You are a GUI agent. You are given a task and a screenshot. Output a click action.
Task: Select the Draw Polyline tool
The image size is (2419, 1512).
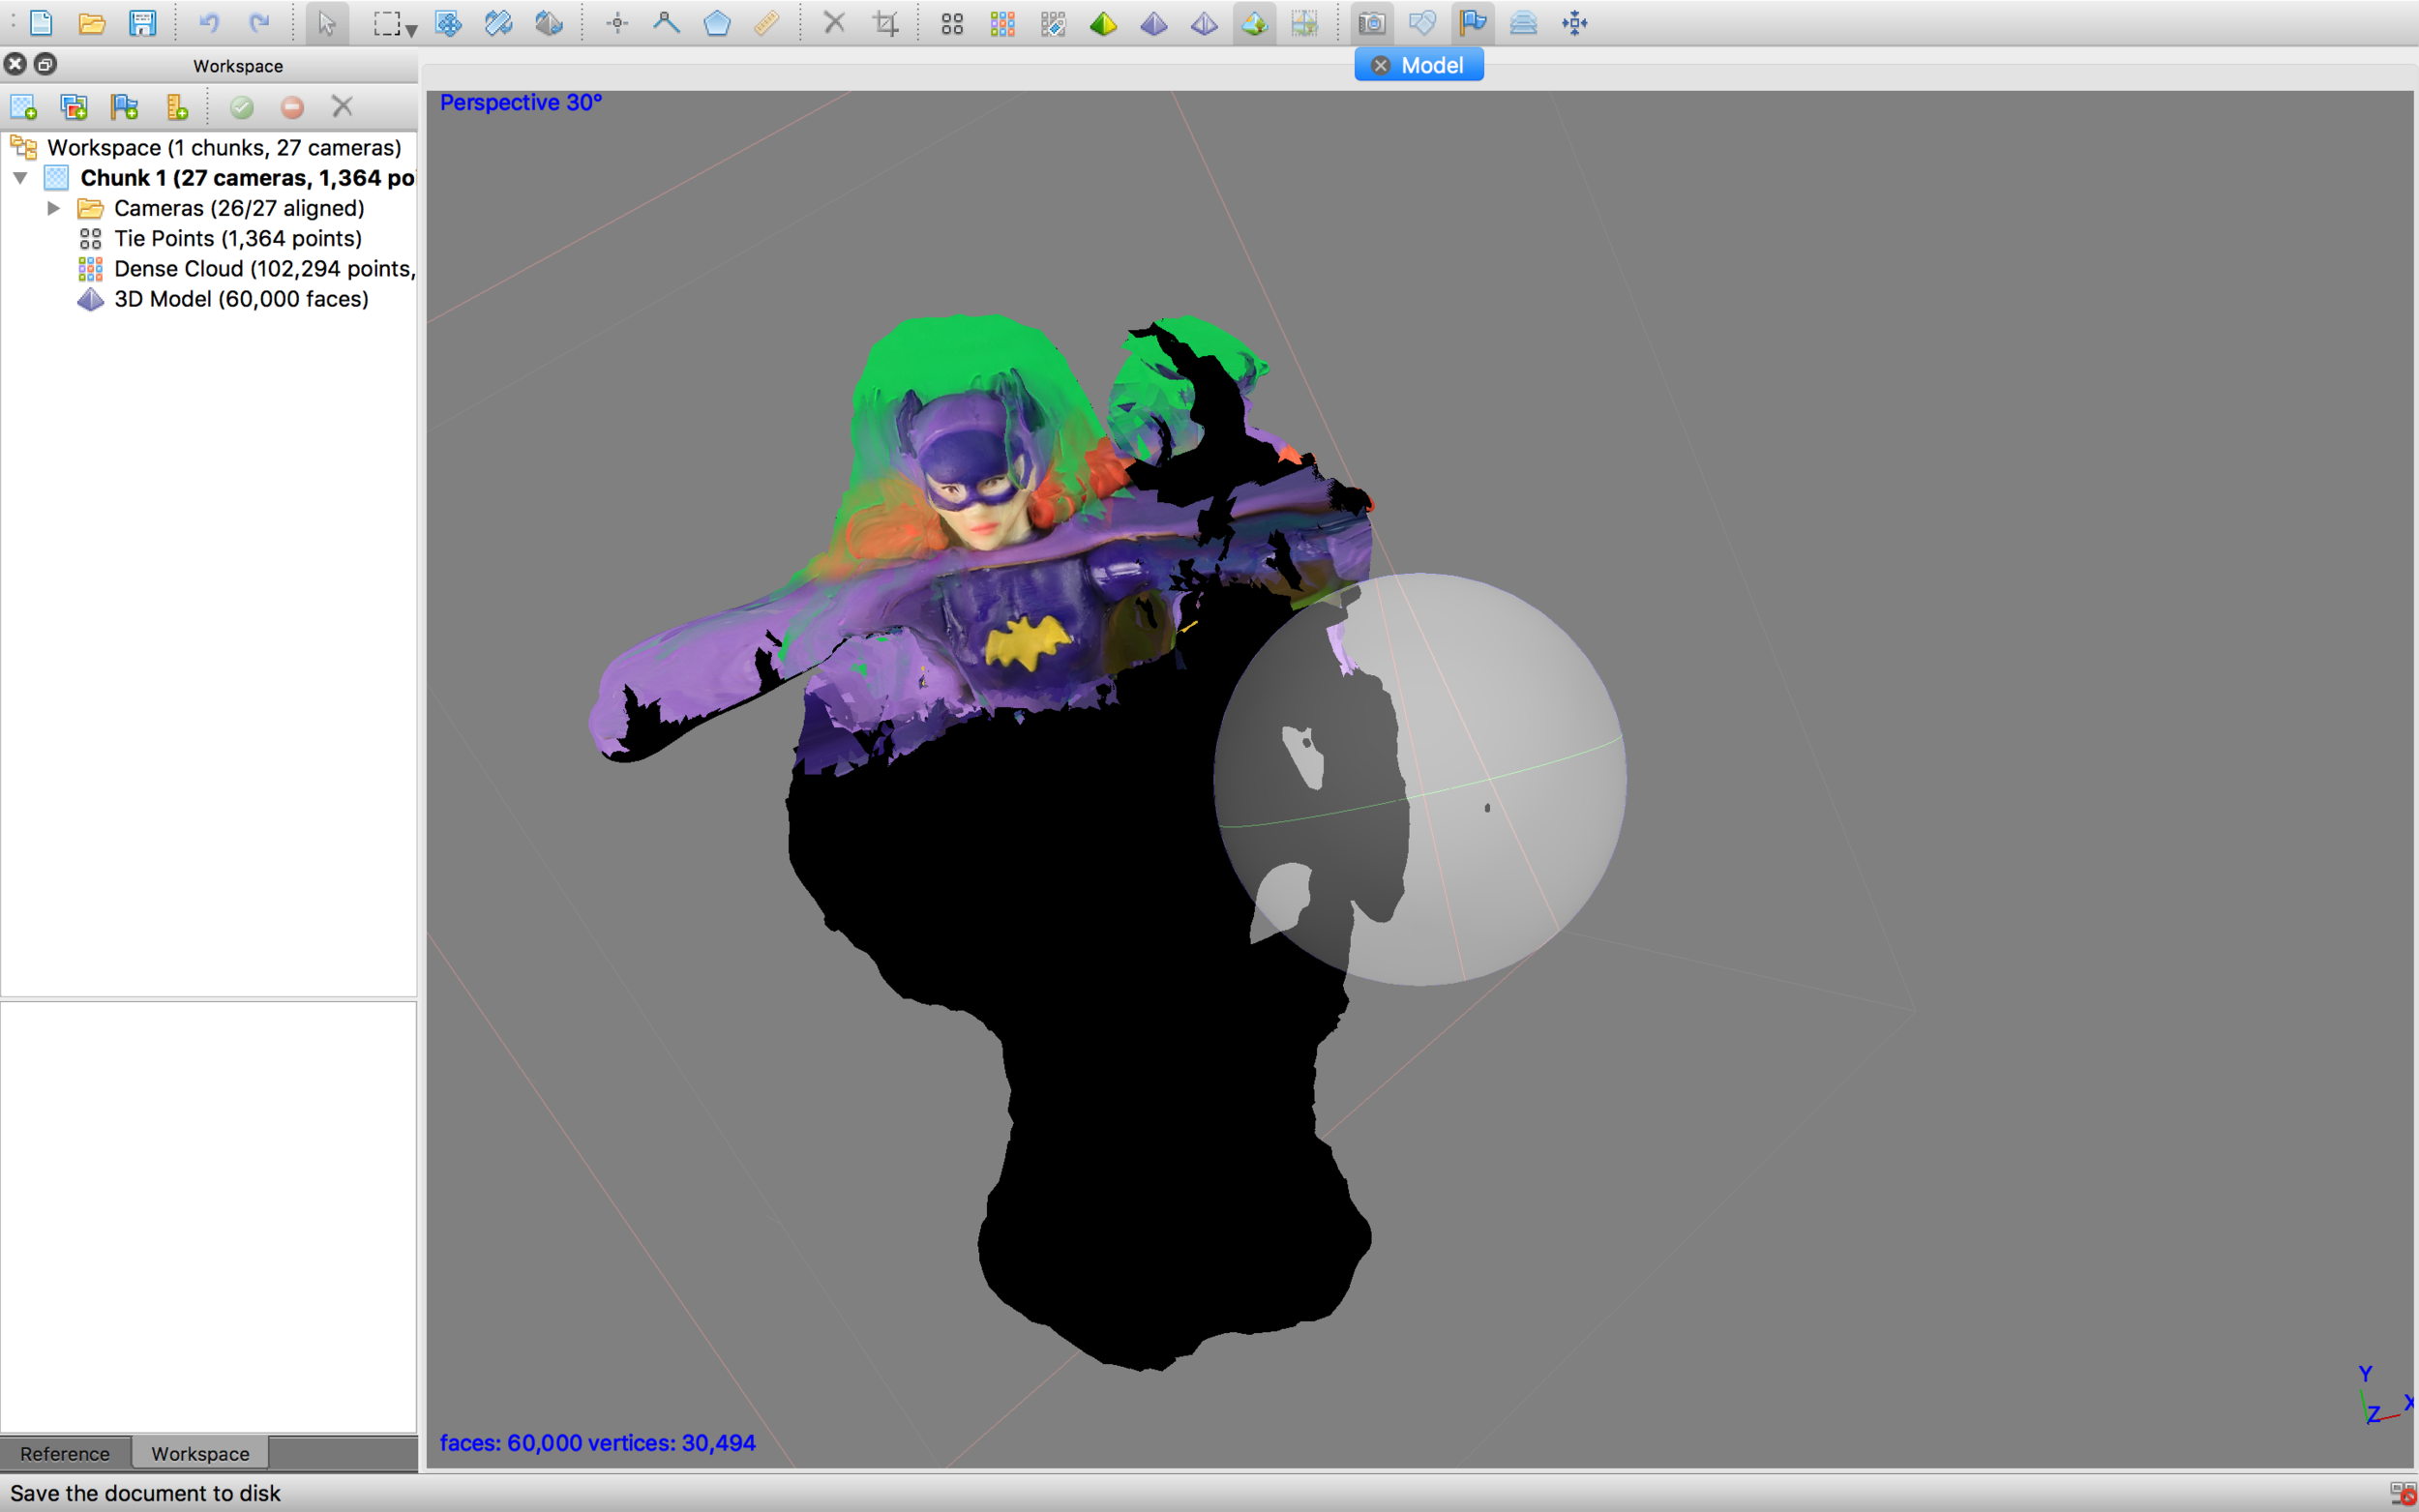(666, 23)
